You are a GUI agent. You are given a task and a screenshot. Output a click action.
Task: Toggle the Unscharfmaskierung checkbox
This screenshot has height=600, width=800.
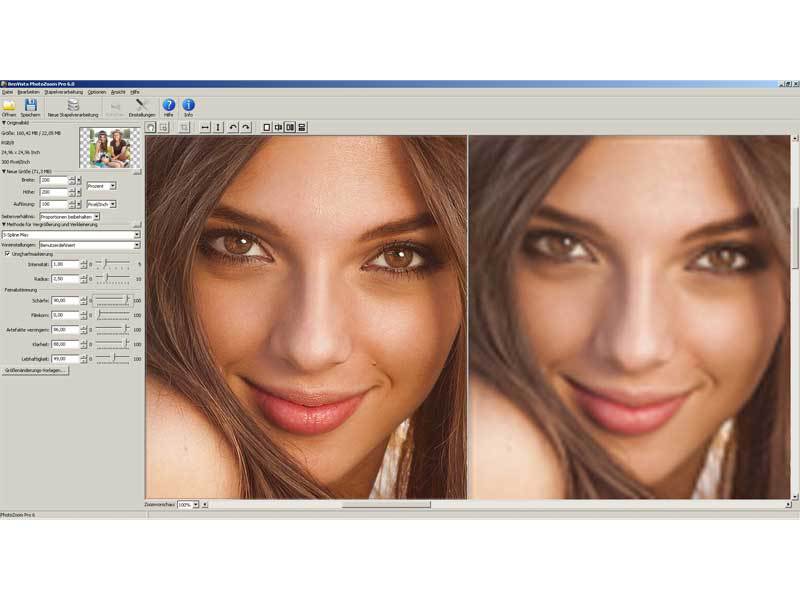pyautogui.click(x=7, y=254)
